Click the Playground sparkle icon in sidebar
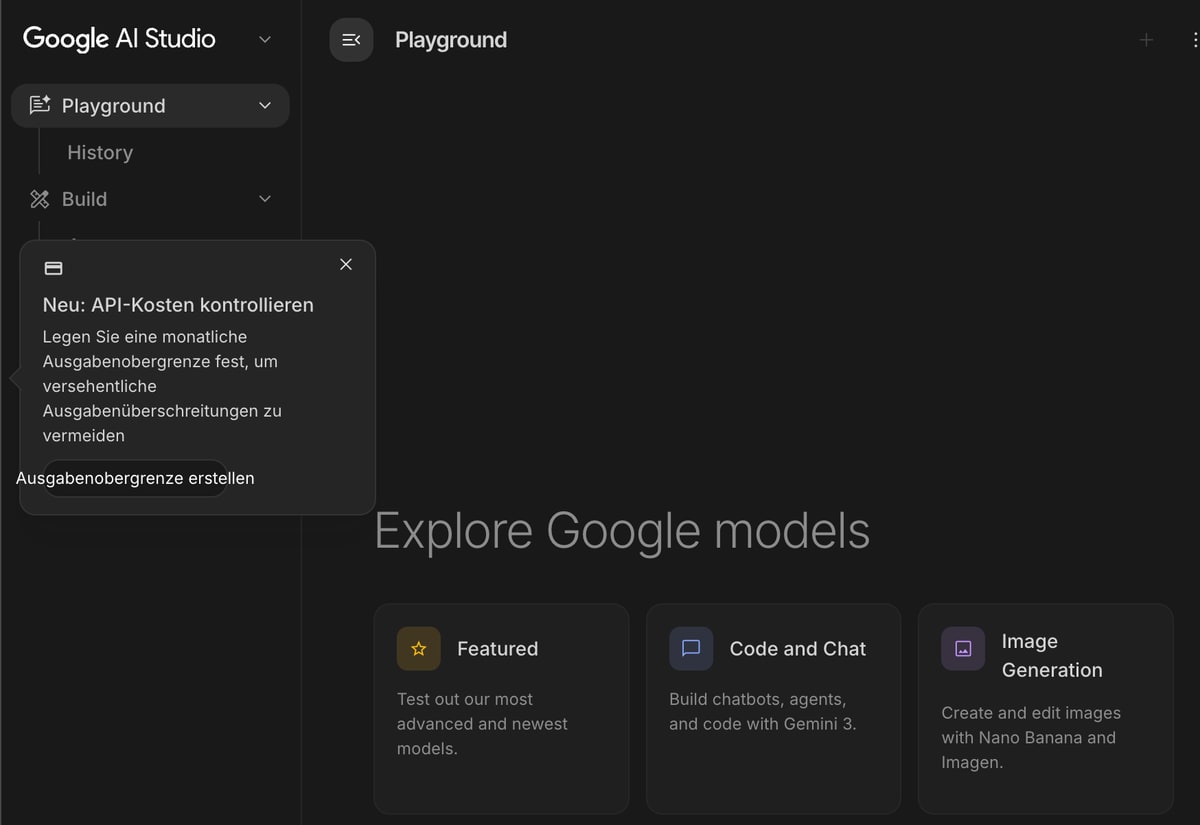The height and width of the screenshot is (825, 1200). point(40,105)
